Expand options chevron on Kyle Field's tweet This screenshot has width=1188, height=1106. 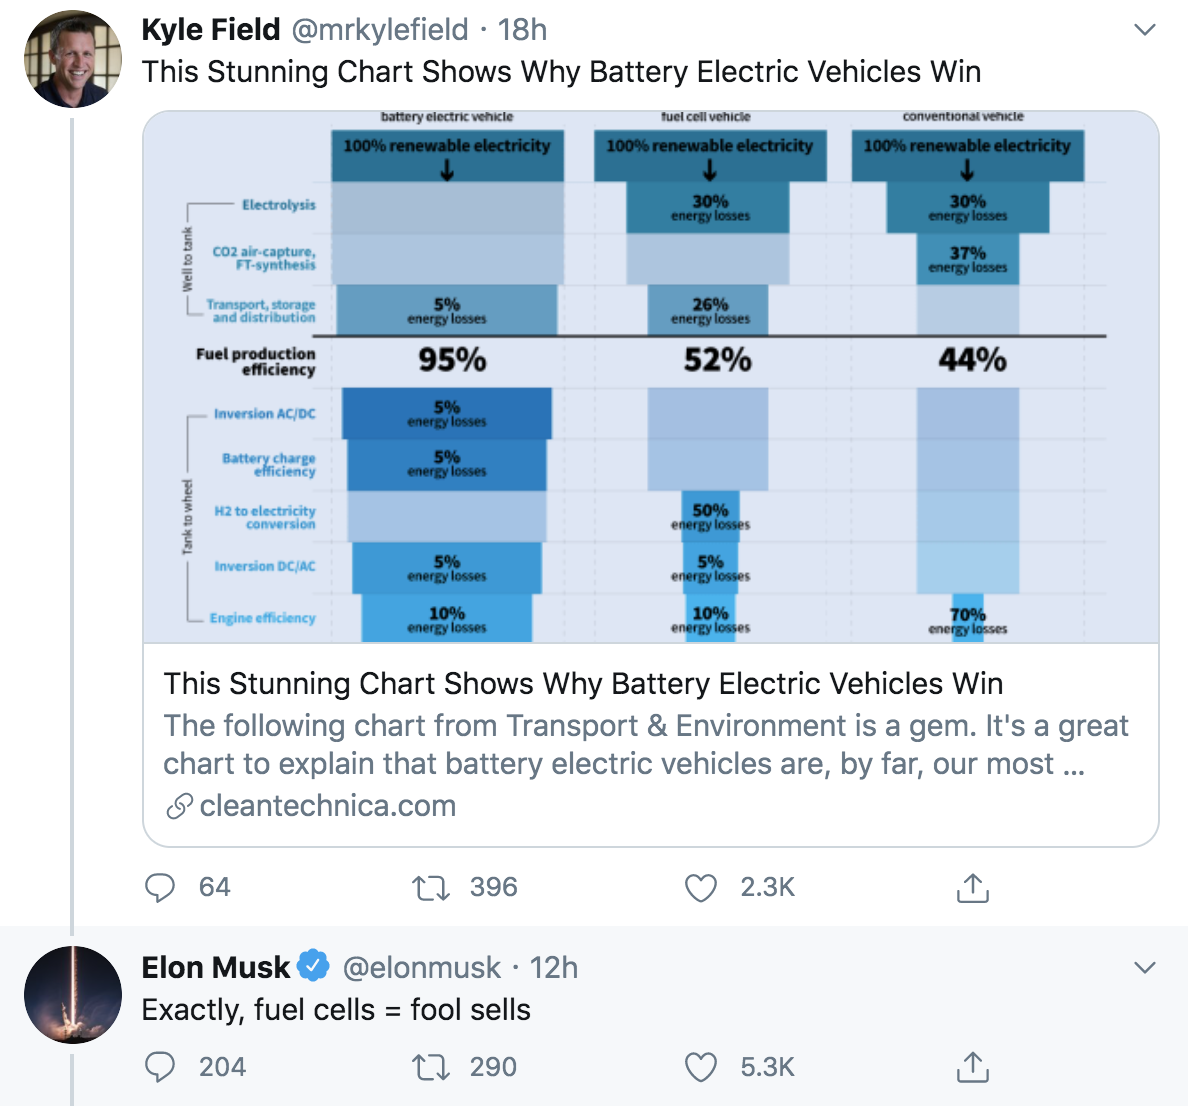(x=1144, y=30)
